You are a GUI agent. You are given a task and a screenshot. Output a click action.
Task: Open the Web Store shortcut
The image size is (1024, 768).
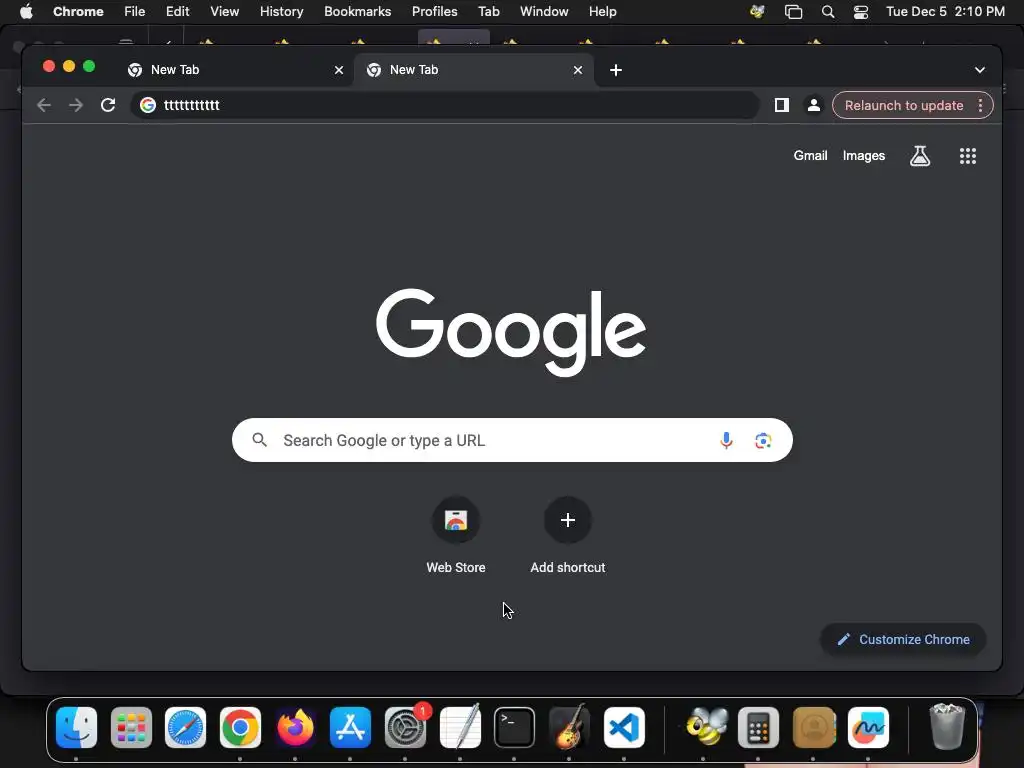(456, 520)
